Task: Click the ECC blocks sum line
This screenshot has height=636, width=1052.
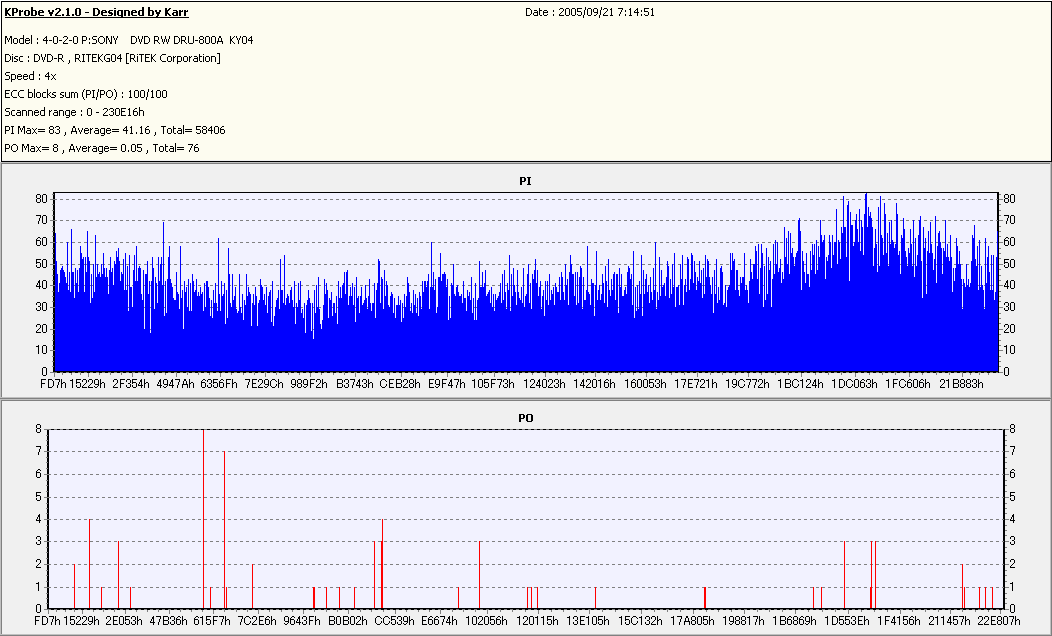Action: [x=86, y=95]
